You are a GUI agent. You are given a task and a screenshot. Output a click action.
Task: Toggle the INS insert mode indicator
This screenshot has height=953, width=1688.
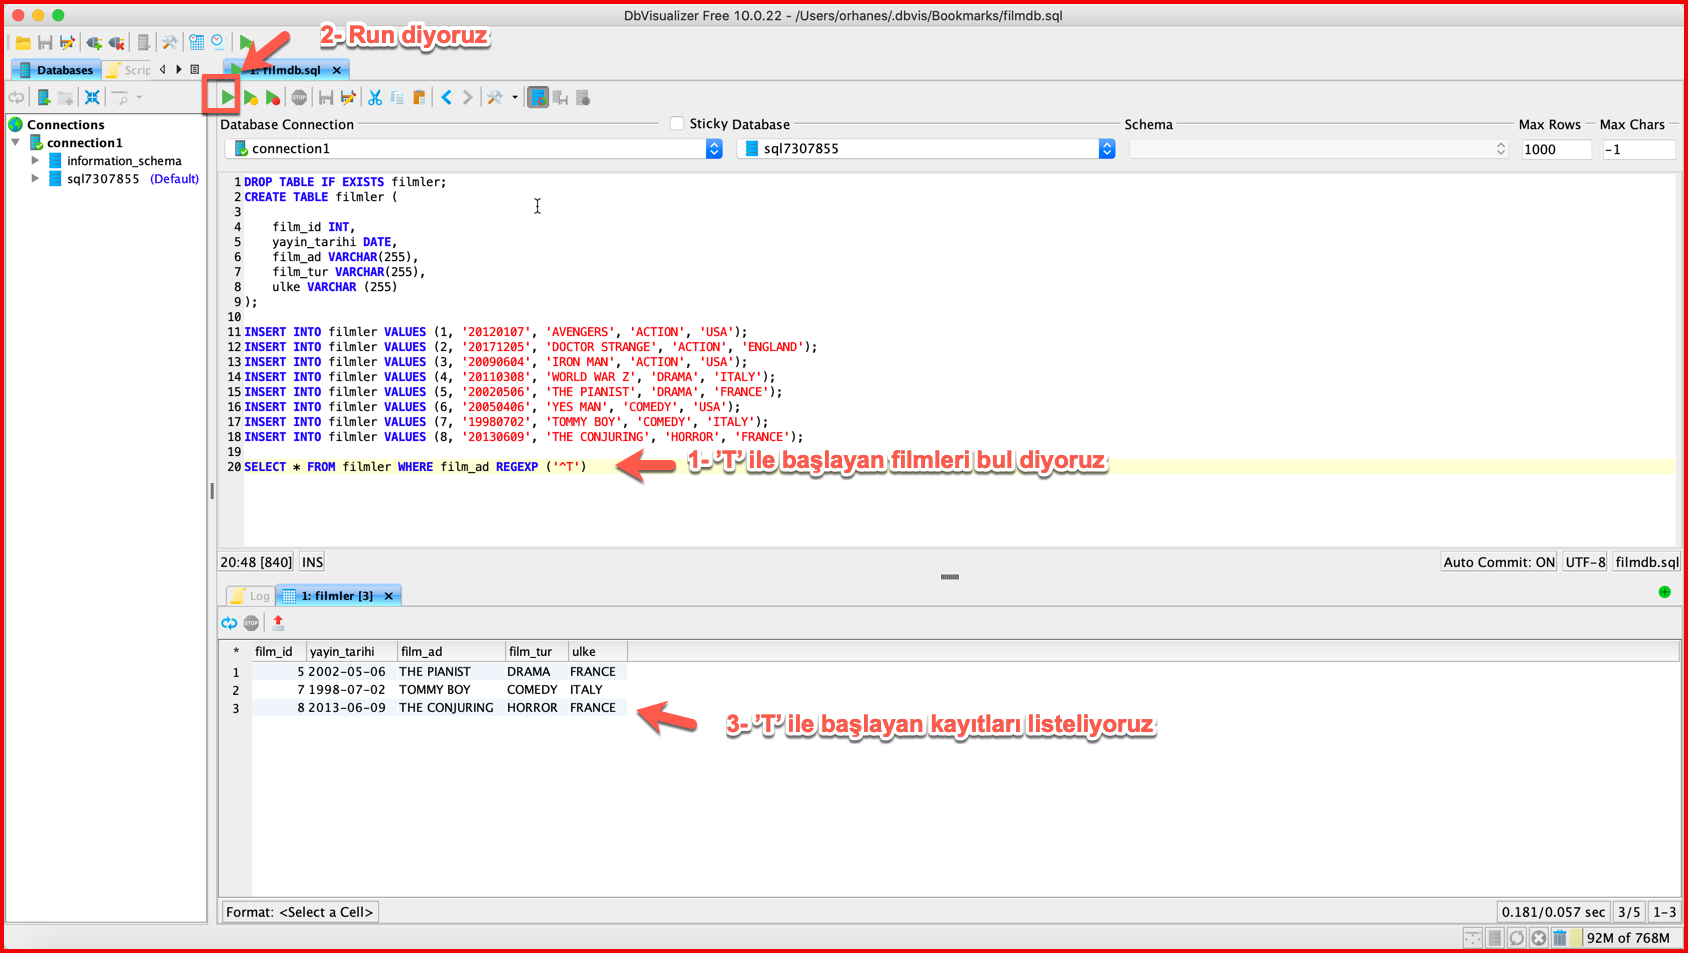point(312,562)
